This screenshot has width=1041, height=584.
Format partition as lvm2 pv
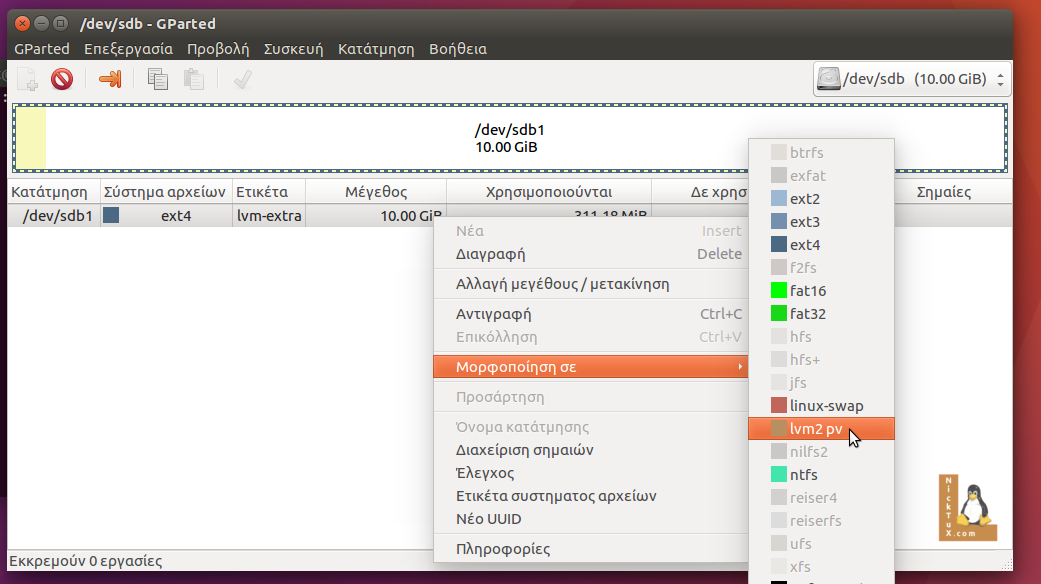(815, 429)
